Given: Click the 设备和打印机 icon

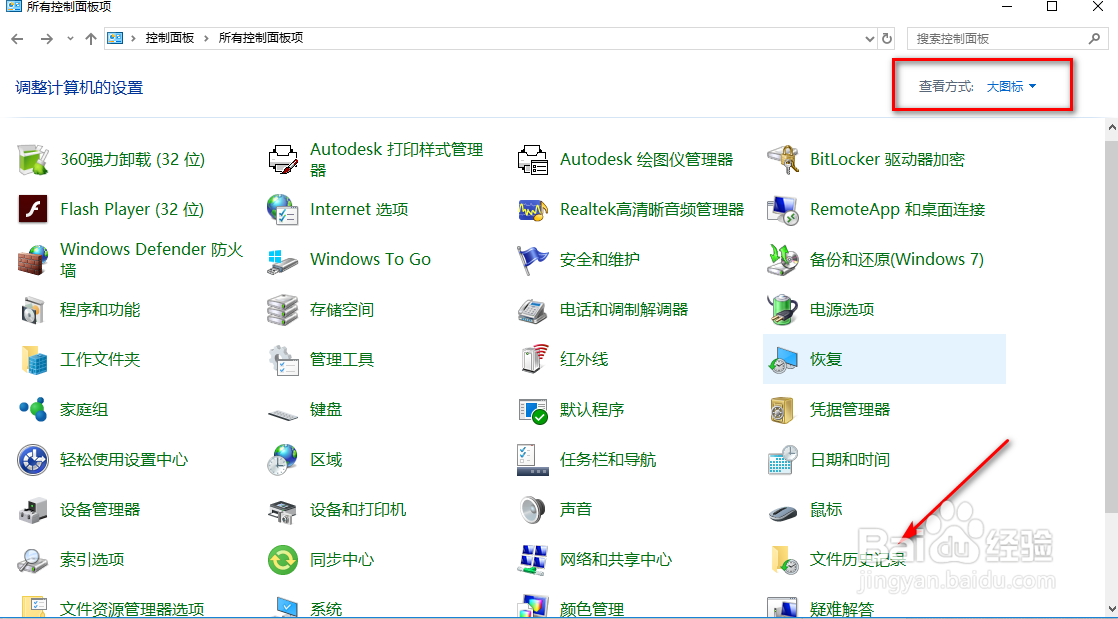Looking at the screenshot, I should click(x=283, y=510).
